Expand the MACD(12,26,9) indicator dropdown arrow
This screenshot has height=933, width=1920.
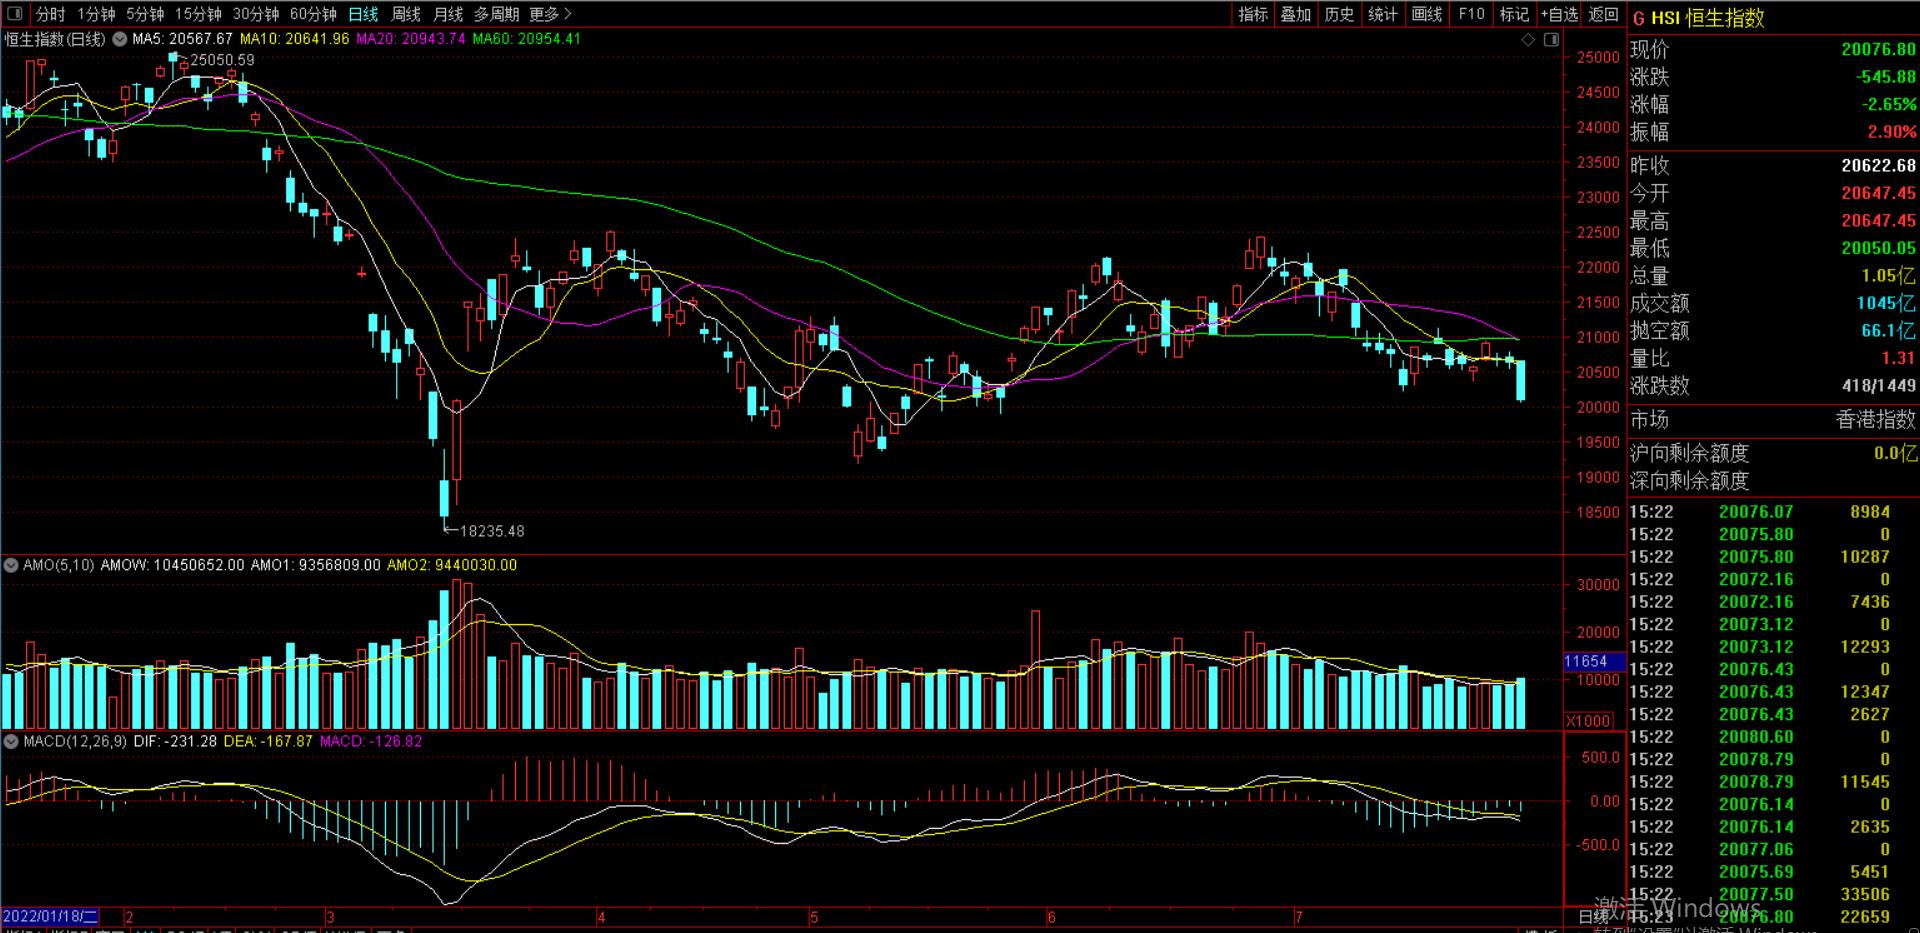pos(12,742)
